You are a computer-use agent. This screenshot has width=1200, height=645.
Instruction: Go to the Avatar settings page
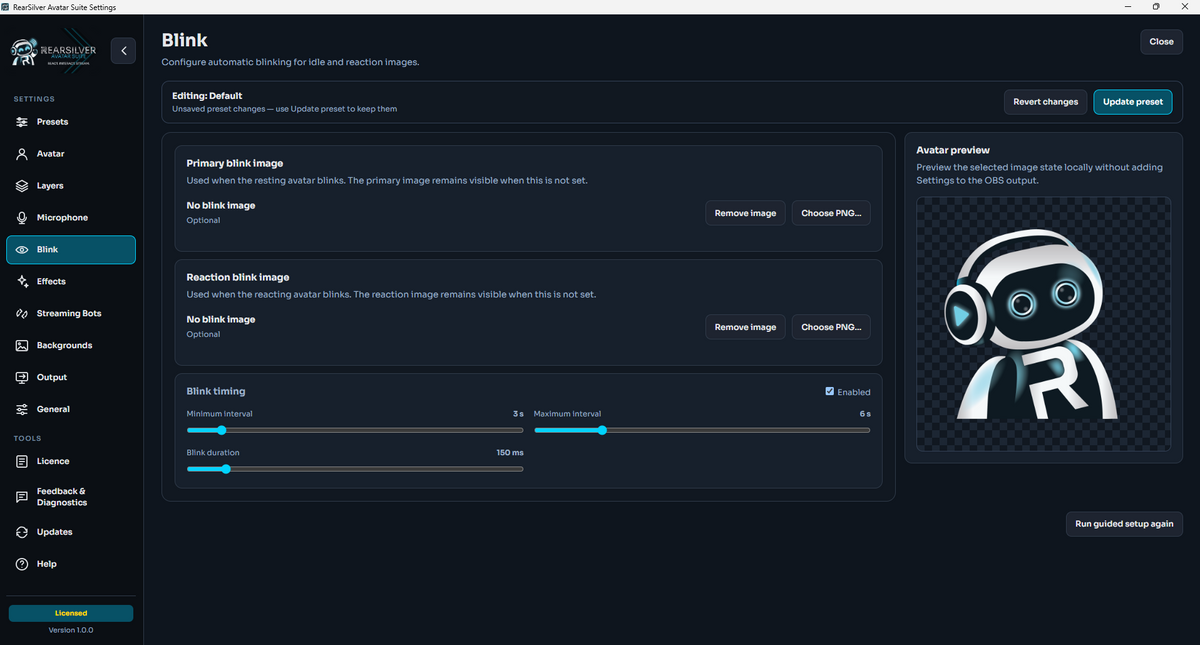coord(71,154)
